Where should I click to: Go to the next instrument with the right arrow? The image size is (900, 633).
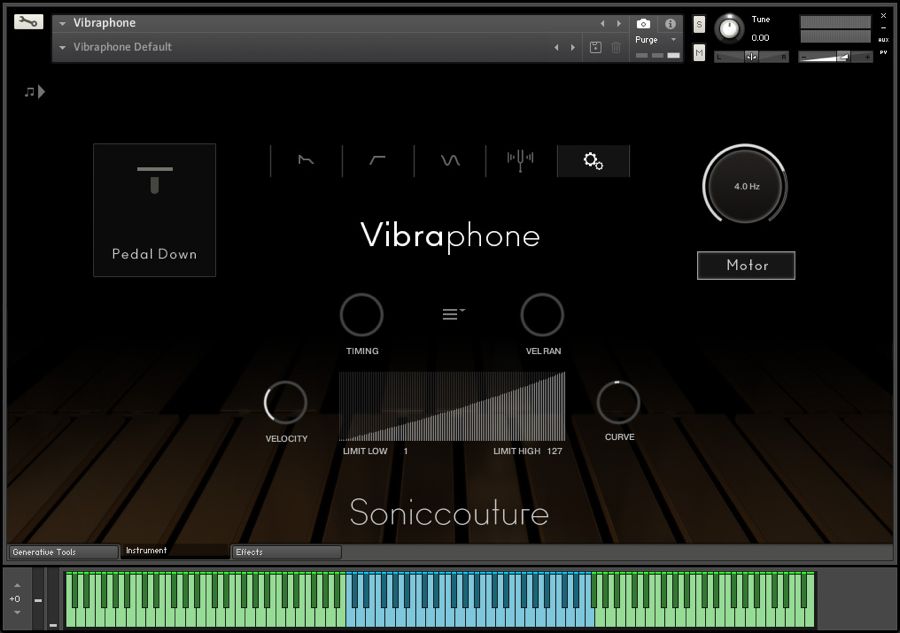(619, 24)
